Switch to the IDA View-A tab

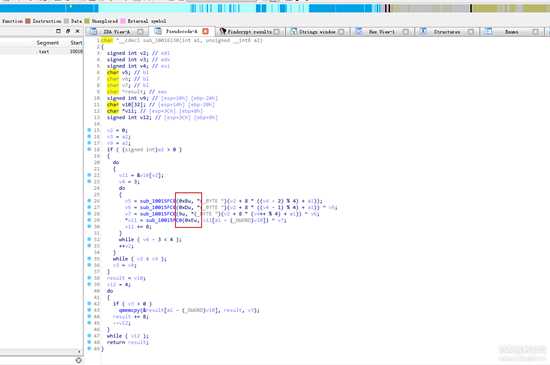pyautogui.click(x=116, y=32)
